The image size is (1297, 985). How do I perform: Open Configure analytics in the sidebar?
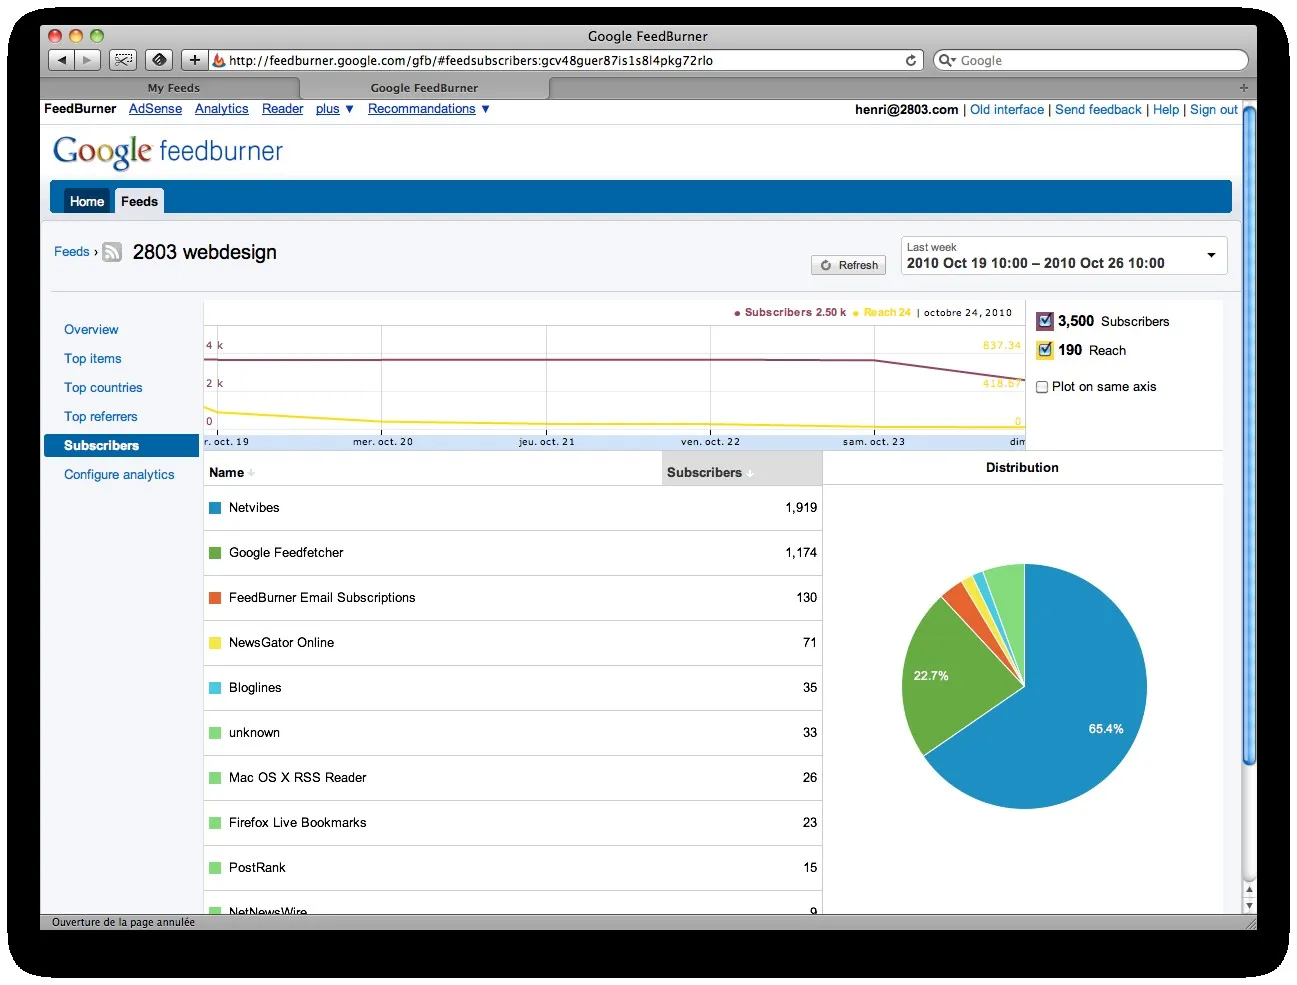(x=119, y=474)
